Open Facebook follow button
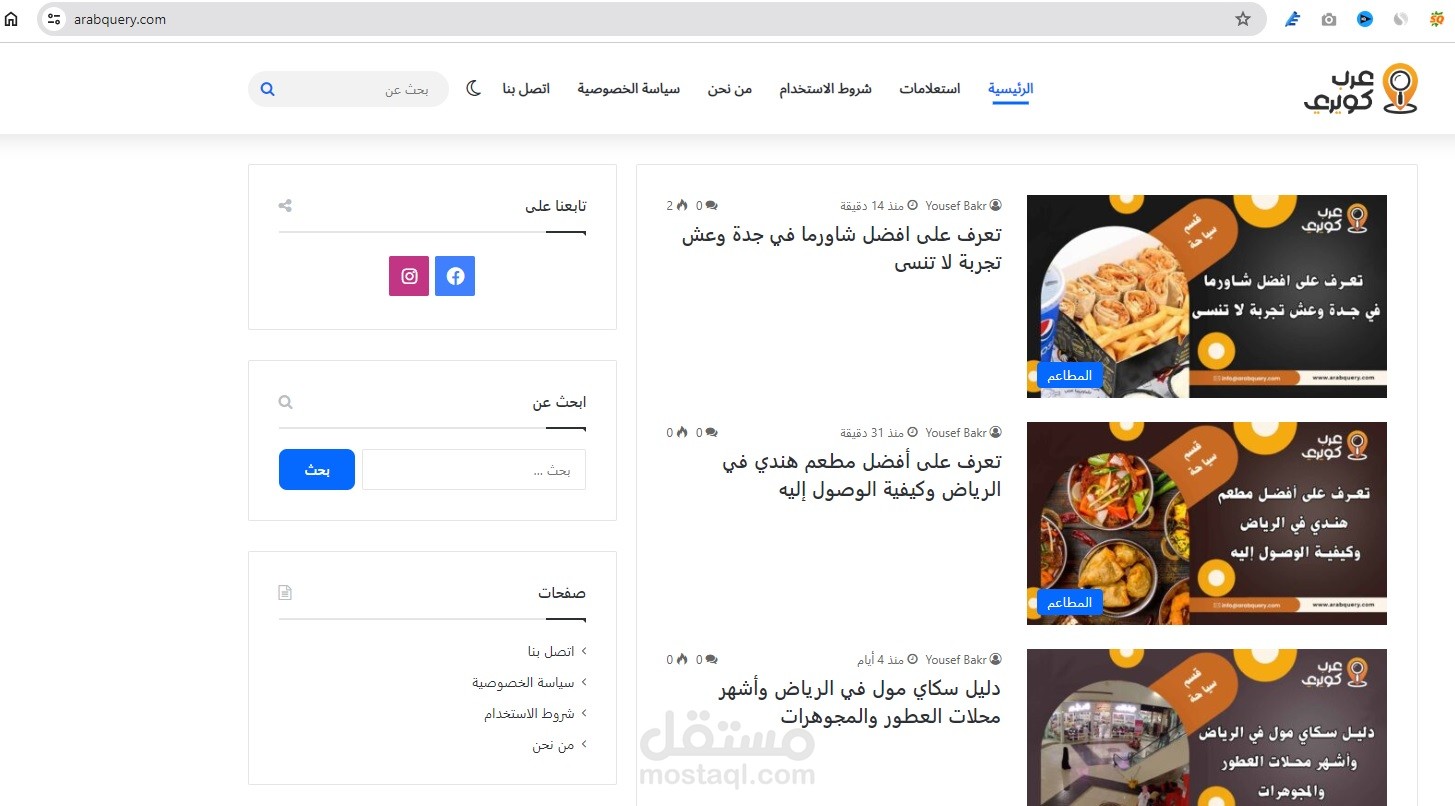 (455, 276)
